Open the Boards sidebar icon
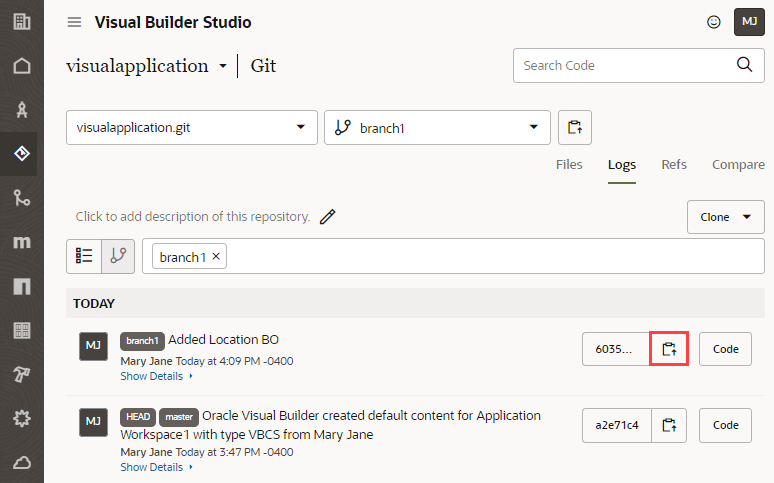The image size is (774, 483). tap(22, 330)
